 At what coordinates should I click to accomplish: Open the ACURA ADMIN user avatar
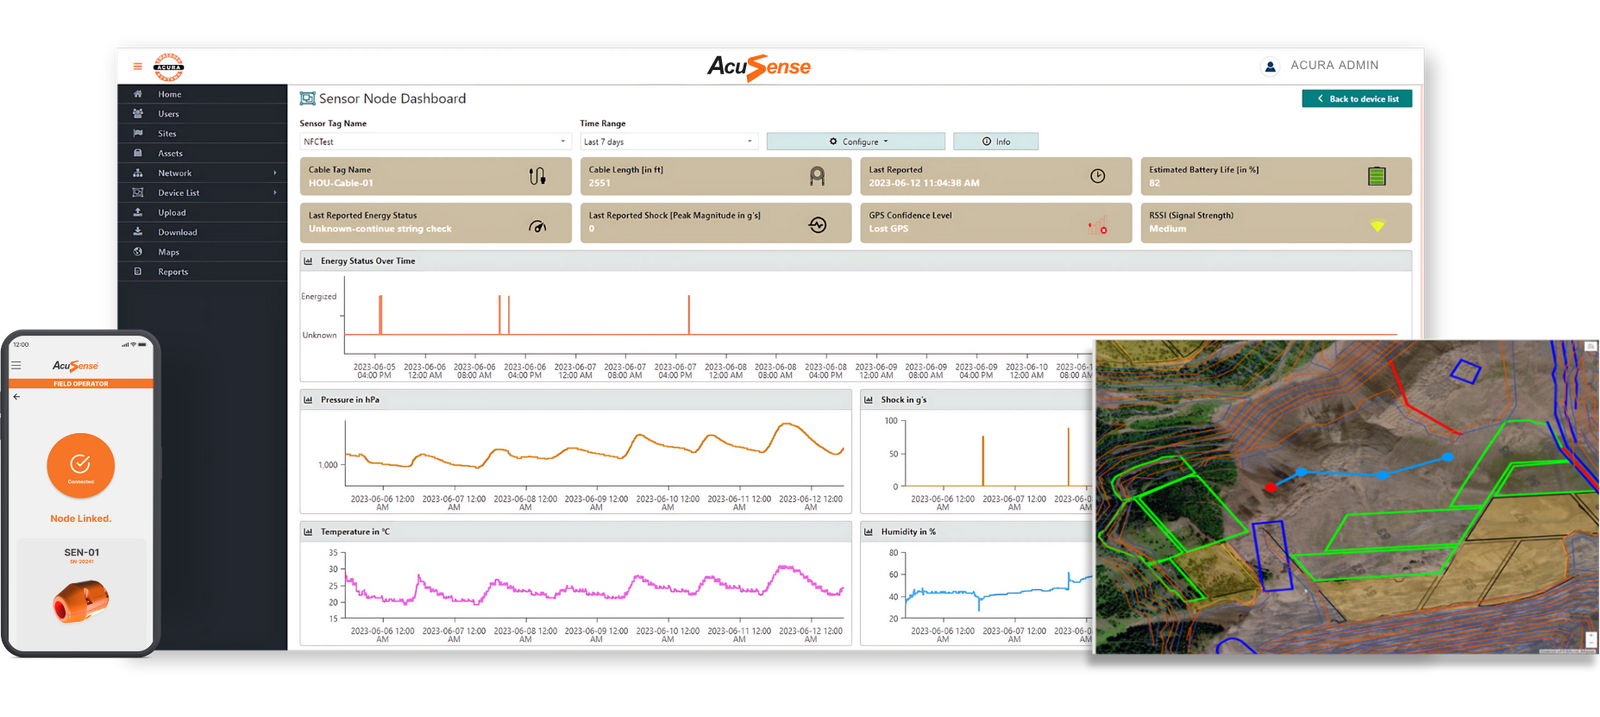[1270, 66]
